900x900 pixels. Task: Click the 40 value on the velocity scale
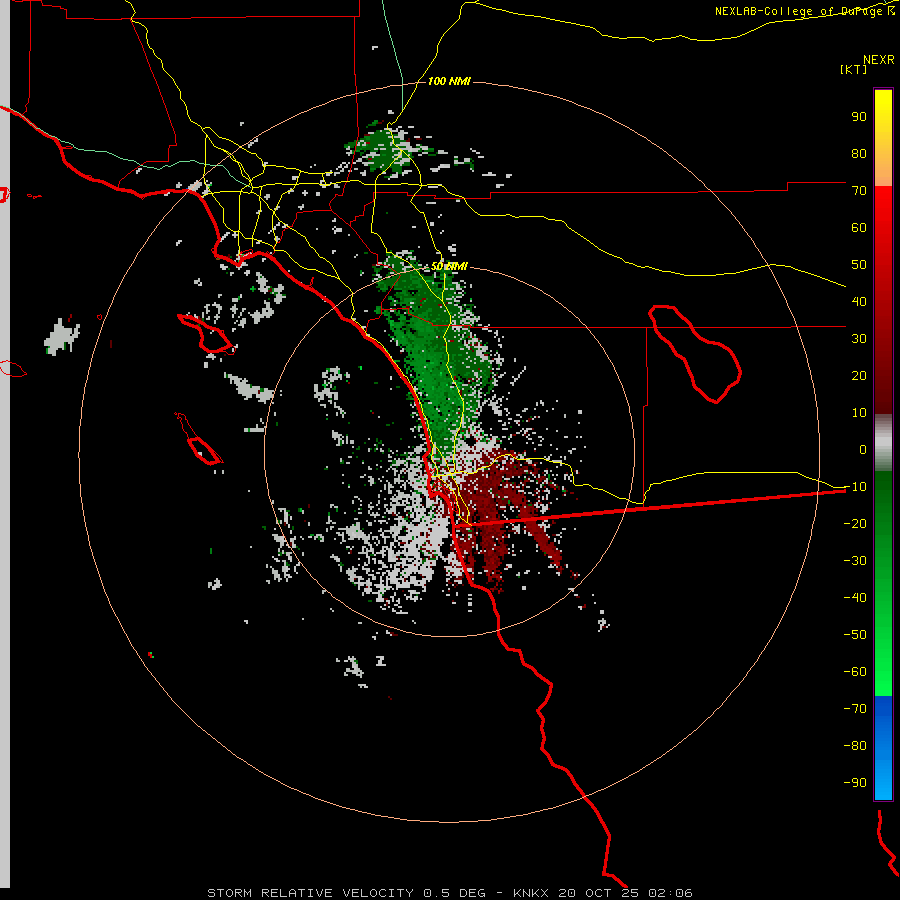tap(859, 301)
